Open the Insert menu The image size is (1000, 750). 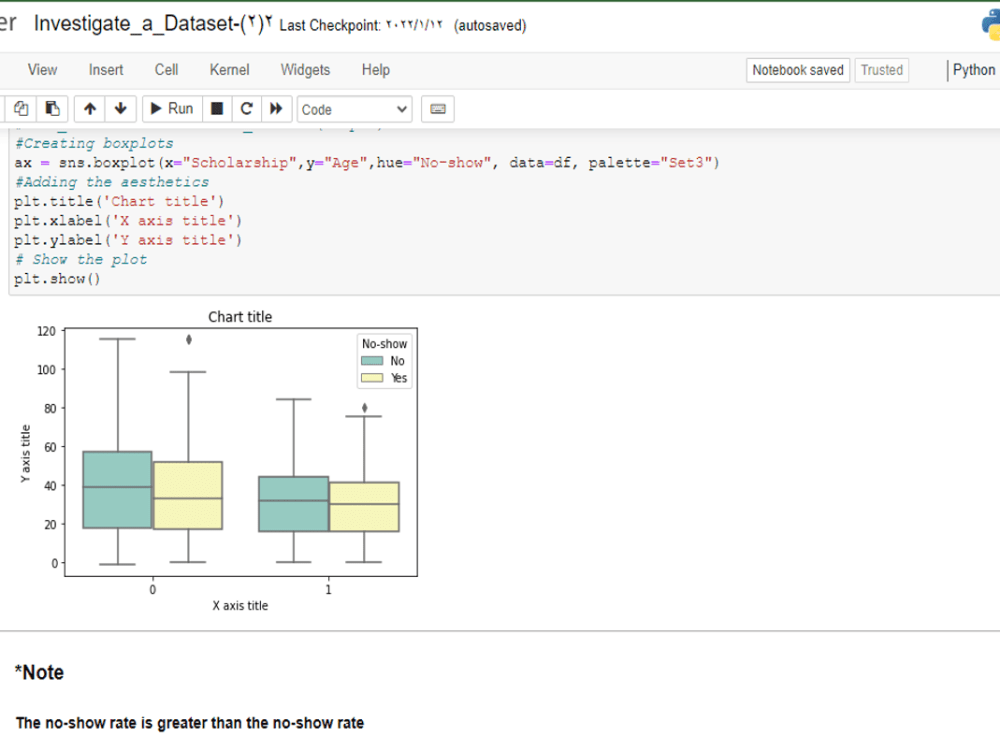[x=106, y=70]
